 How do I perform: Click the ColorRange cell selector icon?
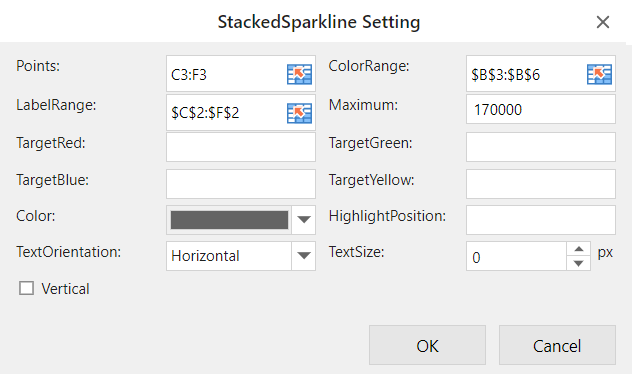599,74
